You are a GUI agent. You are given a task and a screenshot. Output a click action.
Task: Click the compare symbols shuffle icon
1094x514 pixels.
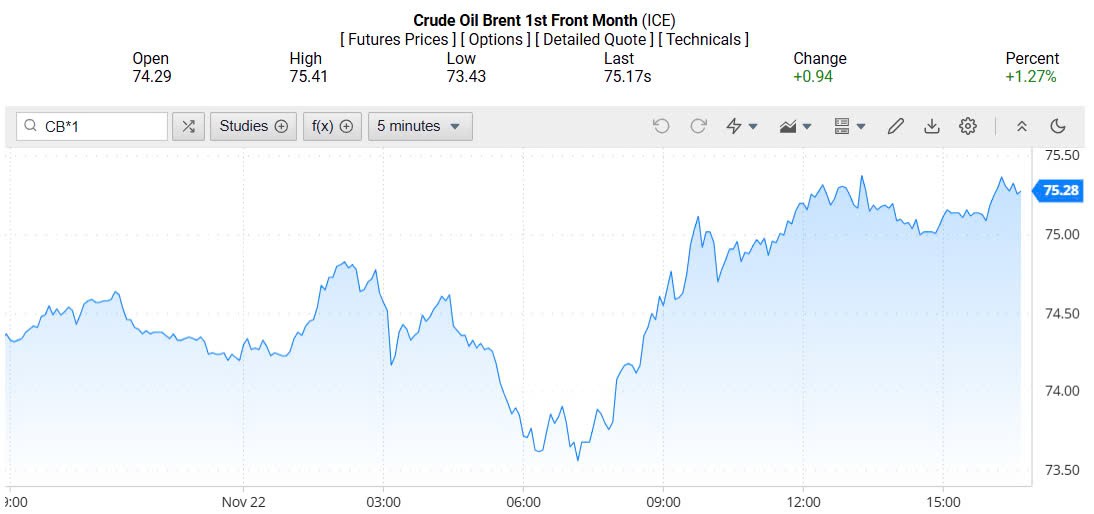point(188,126)
